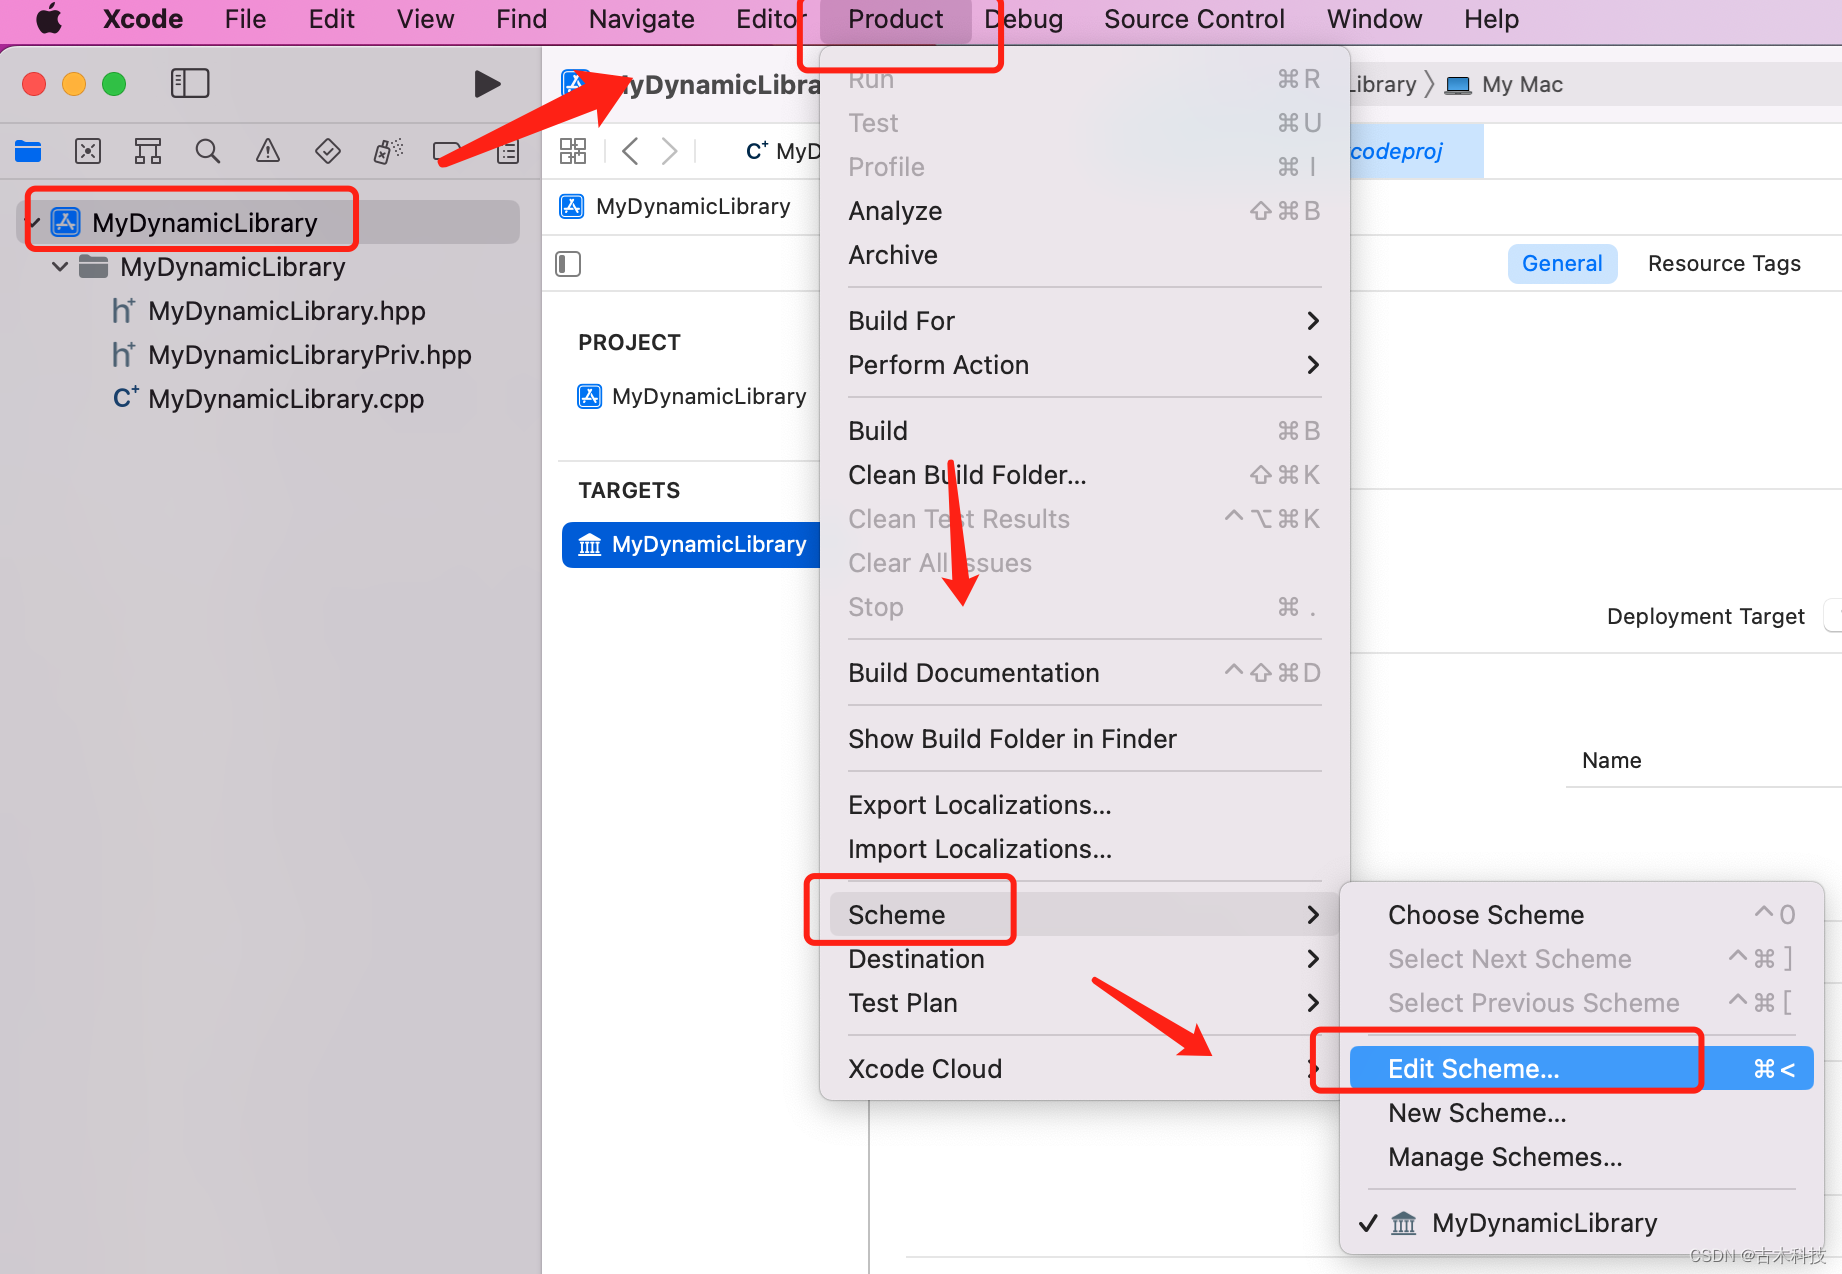Collapse the MyDynamicLibrary group folder
The height and width of the screenshot is (1274, 1842).
click(60, 267)
